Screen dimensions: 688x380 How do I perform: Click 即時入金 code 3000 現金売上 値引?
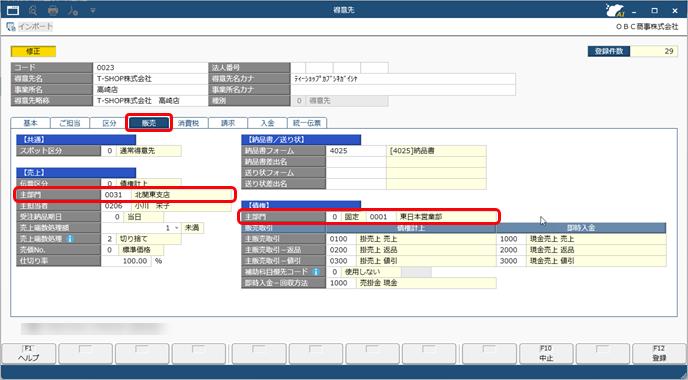(511, 261)
